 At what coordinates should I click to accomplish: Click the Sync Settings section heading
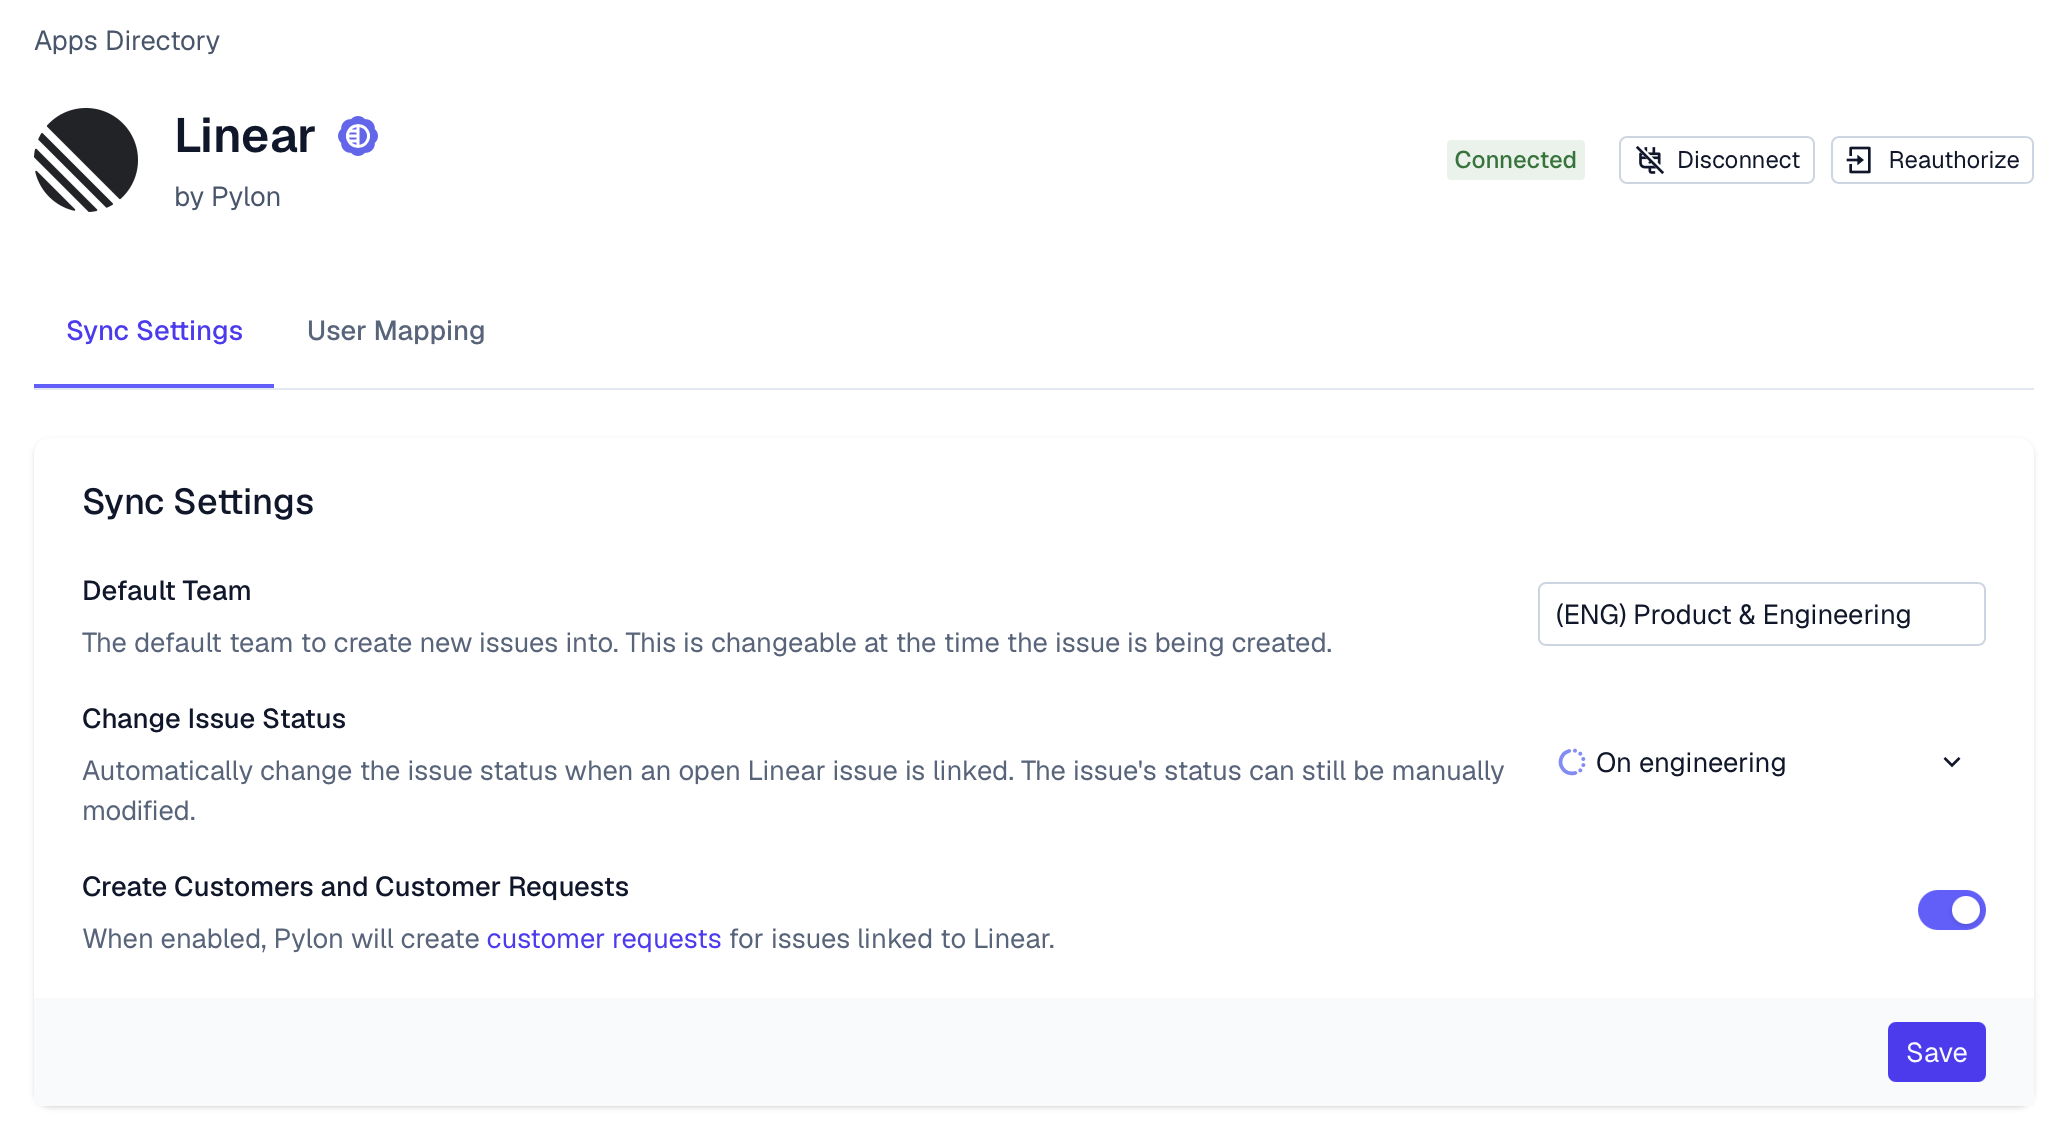click(x=198, y=502)
